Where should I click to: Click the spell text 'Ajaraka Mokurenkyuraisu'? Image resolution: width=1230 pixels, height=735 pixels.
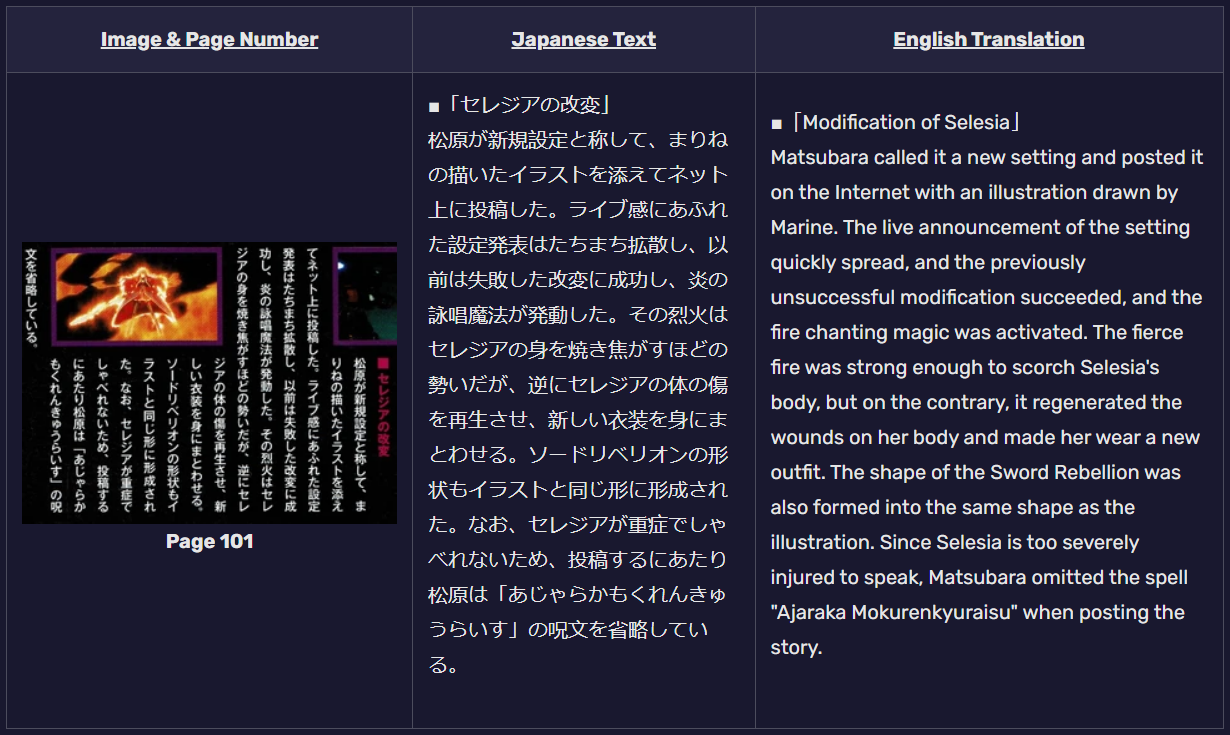892,612
